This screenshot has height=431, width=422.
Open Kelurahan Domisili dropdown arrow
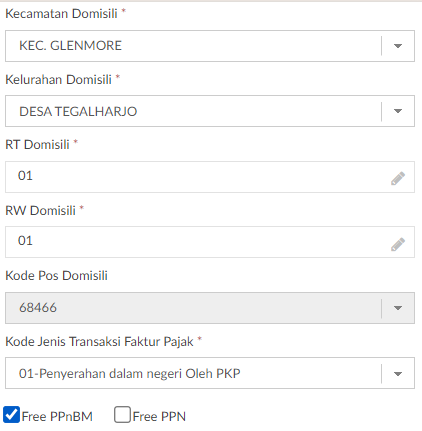click(398, 111)
